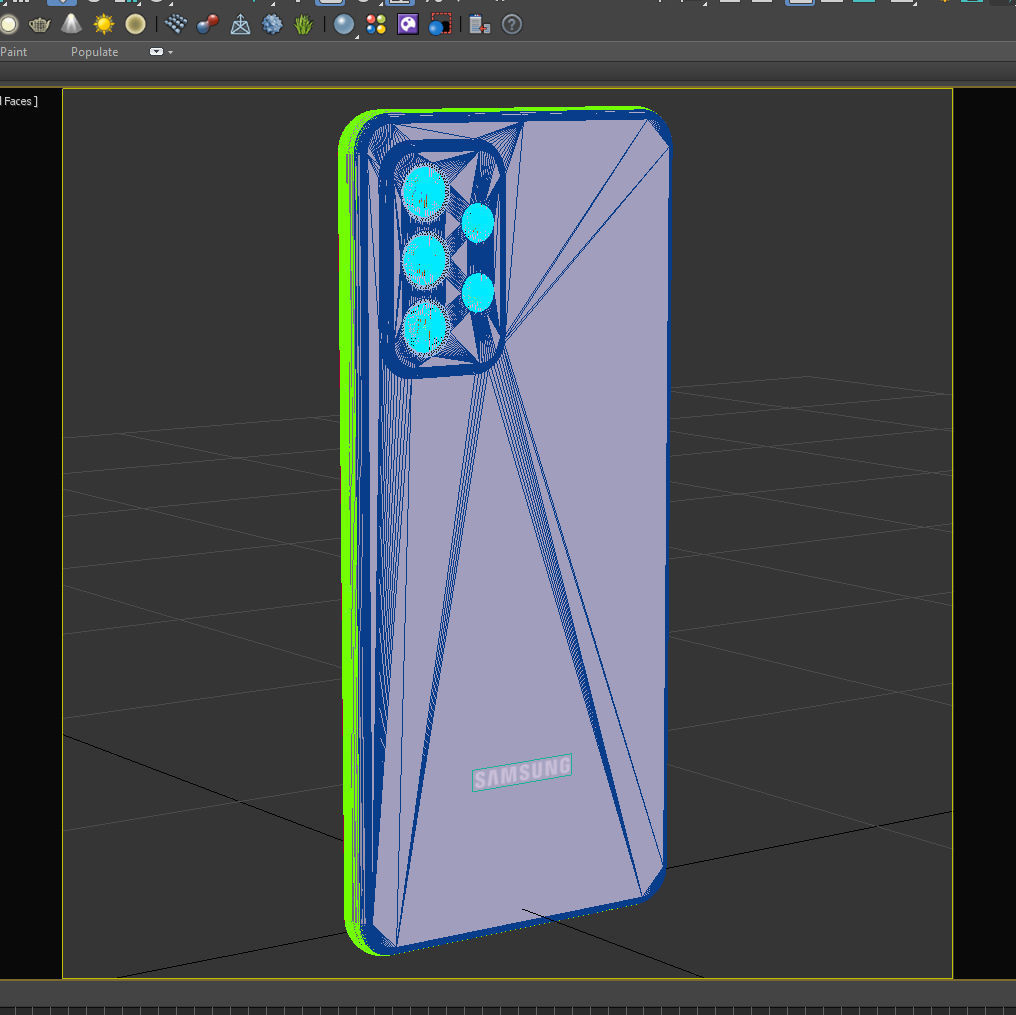The height and width of the screenshot is (1015, 1016).
Task: Select the red and blue linked spheres icon
Action: pos(207,25)
